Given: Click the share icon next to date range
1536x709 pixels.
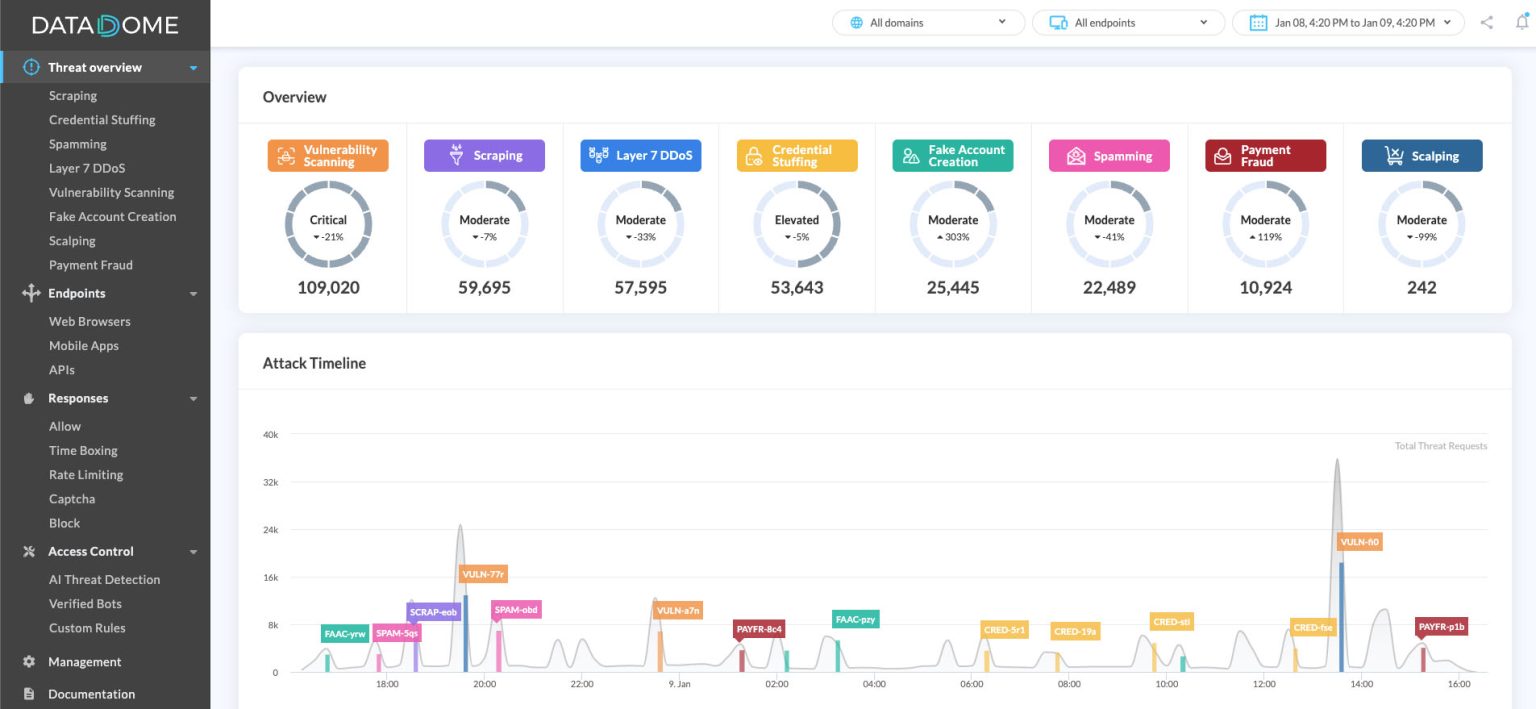Looking at the screenshot, I should coord(1486,21).
